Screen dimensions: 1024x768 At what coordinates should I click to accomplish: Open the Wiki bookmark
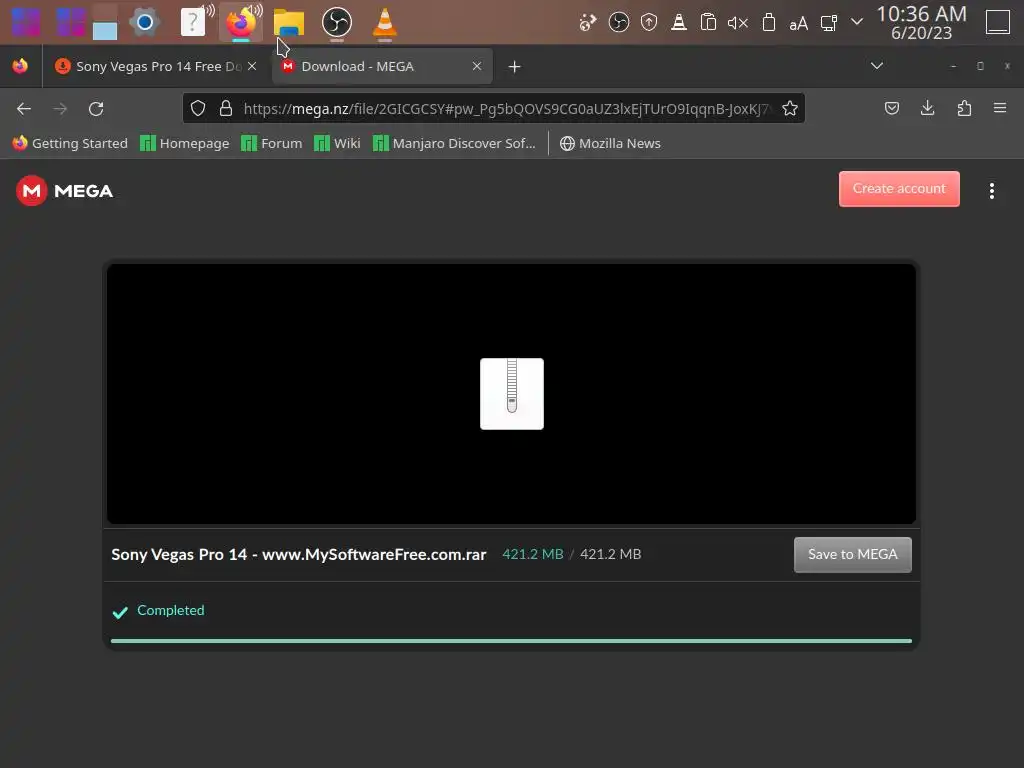[337, 143]
